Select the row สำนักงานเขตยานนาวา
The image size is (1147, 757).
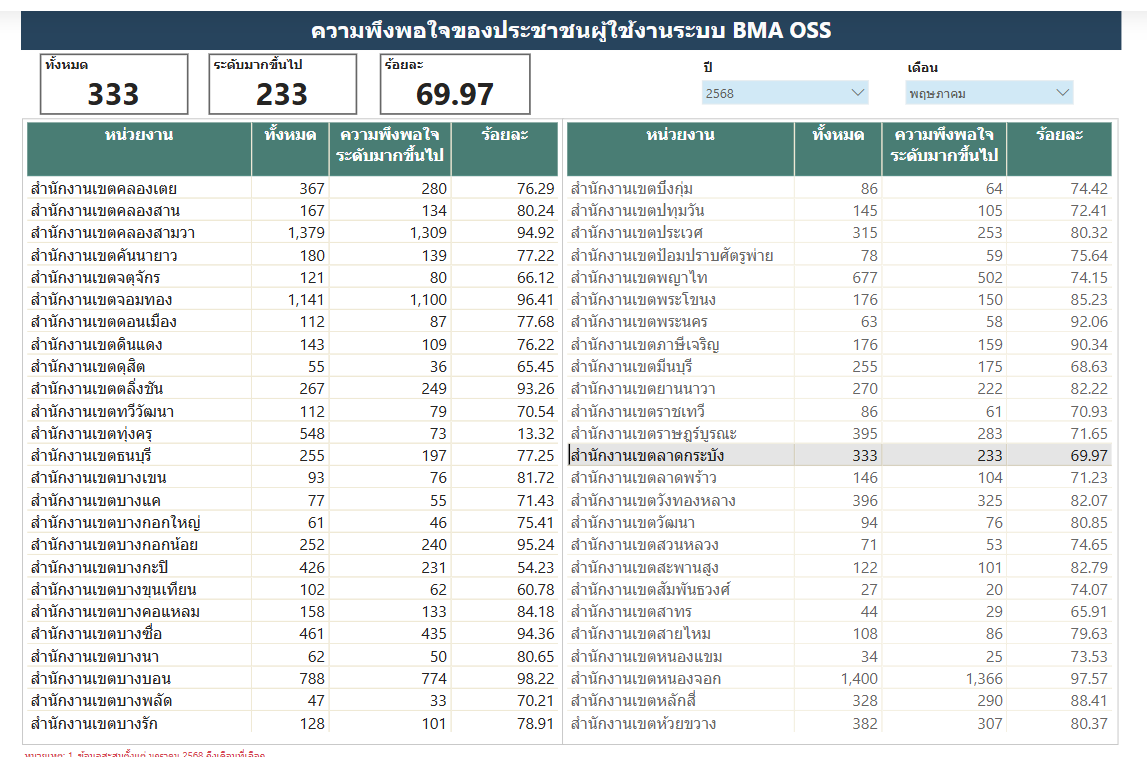coord(840,388)
